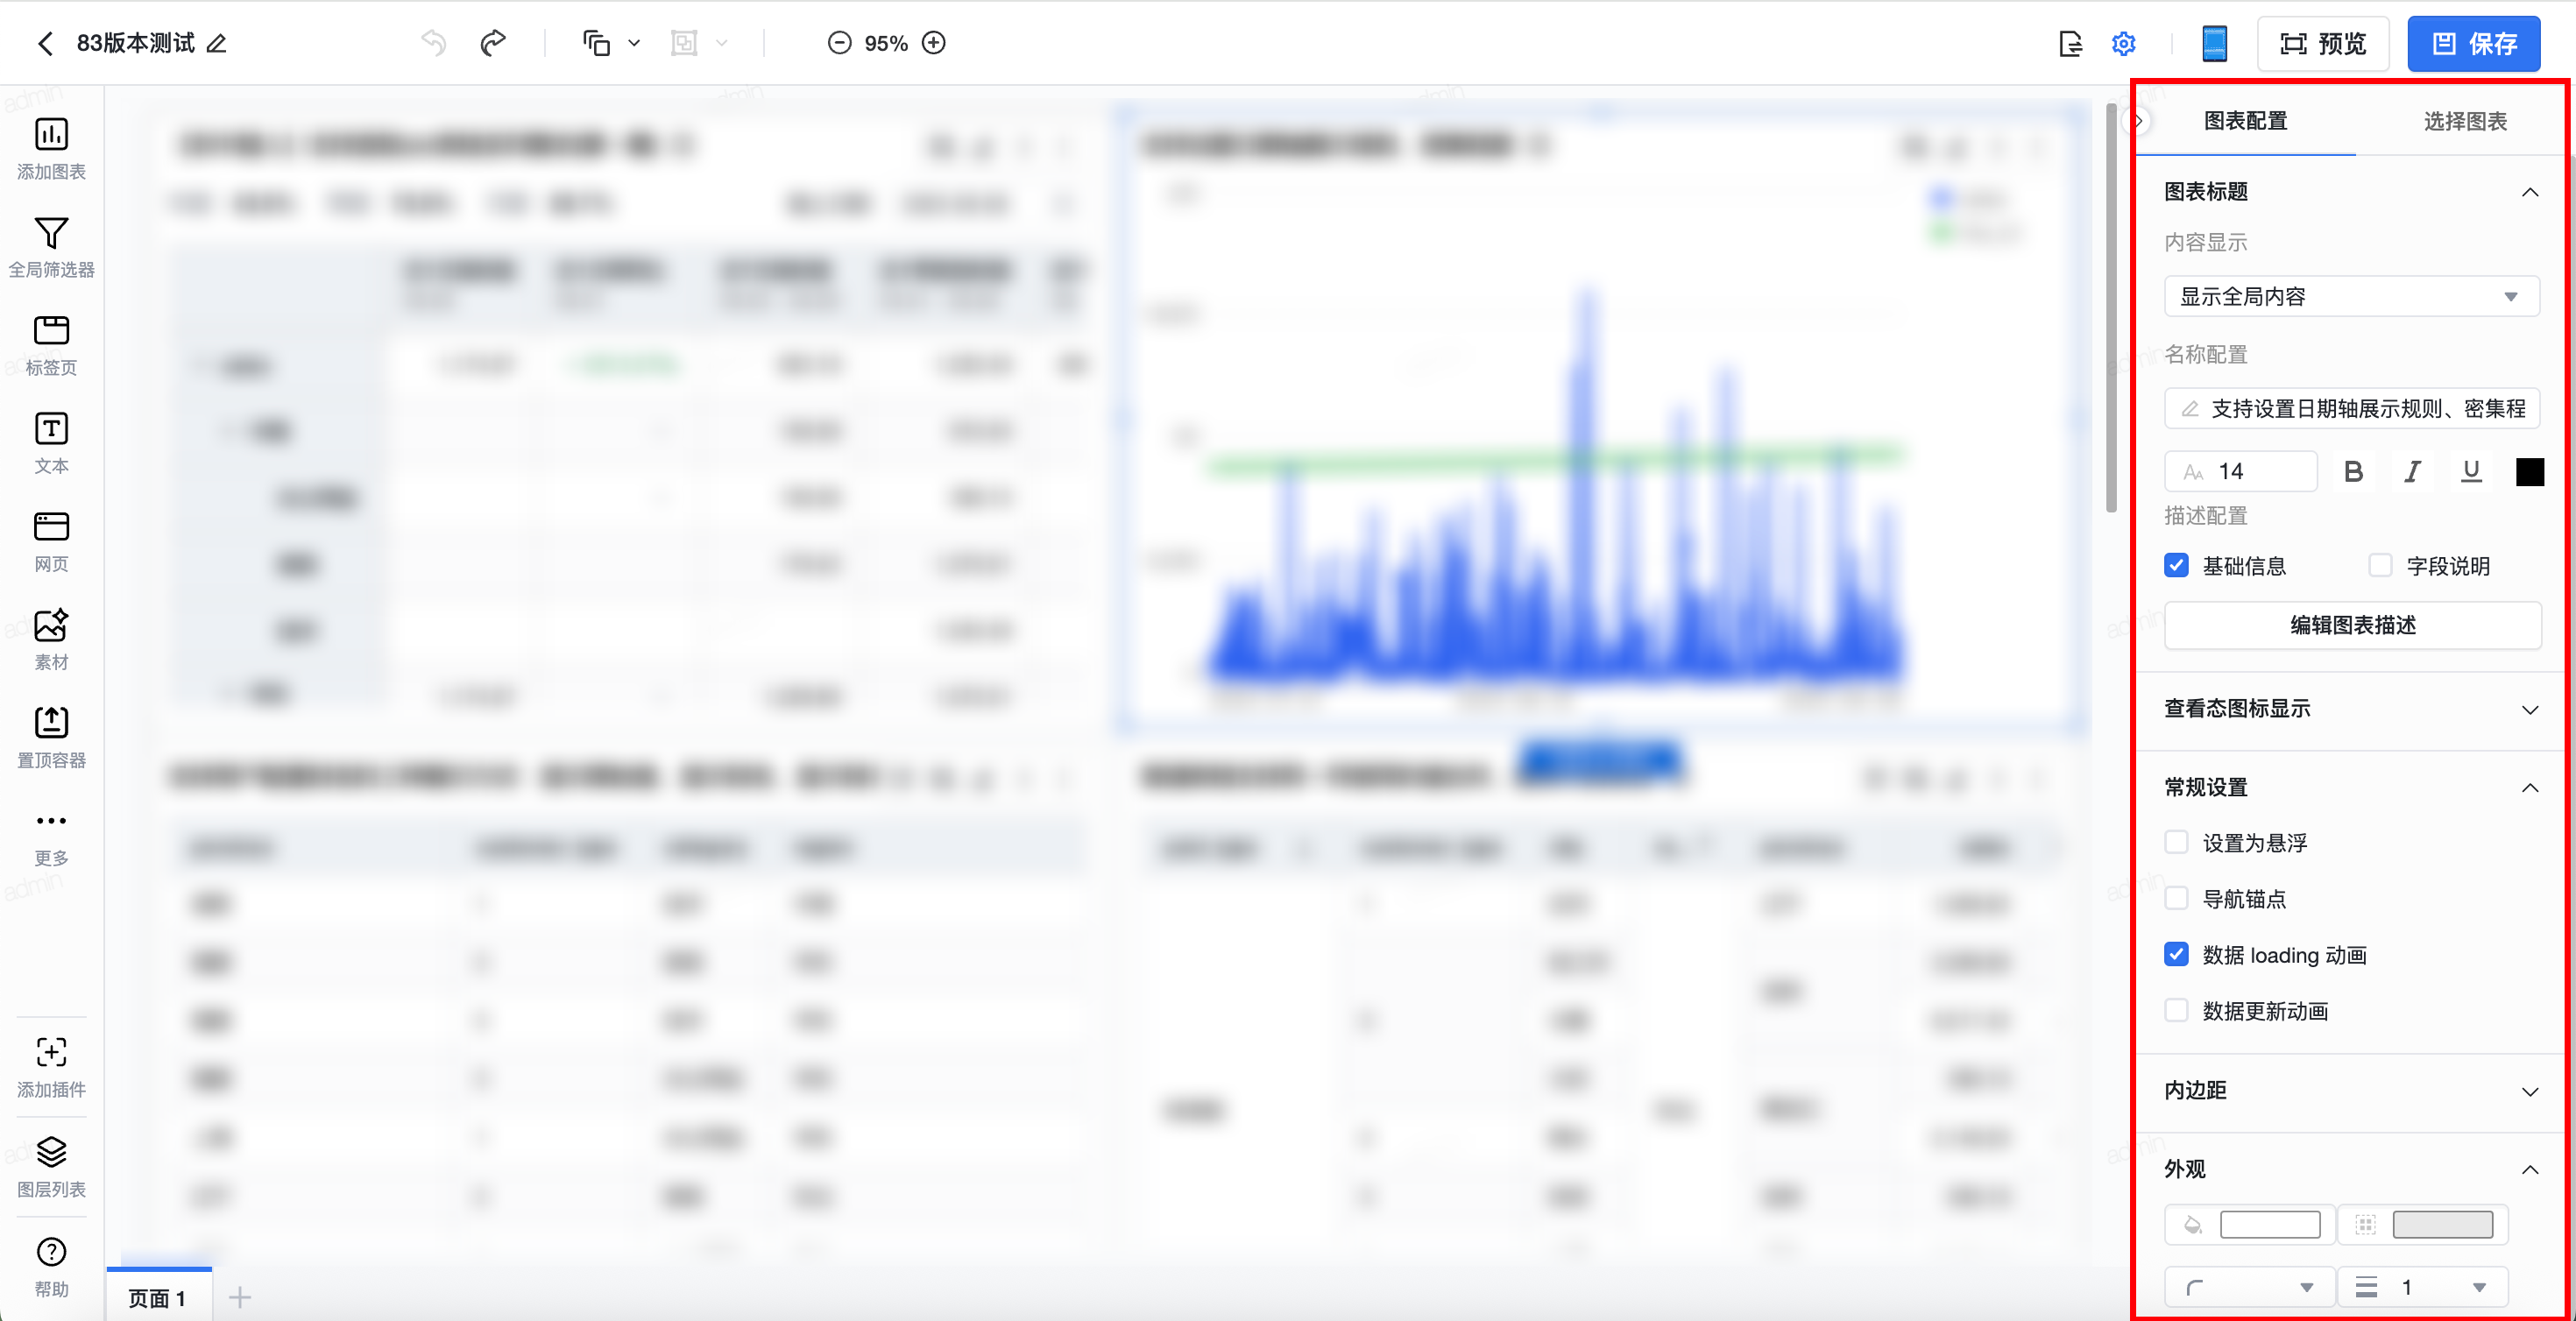
Task: Redo the last action
Action: pos(493,43)
